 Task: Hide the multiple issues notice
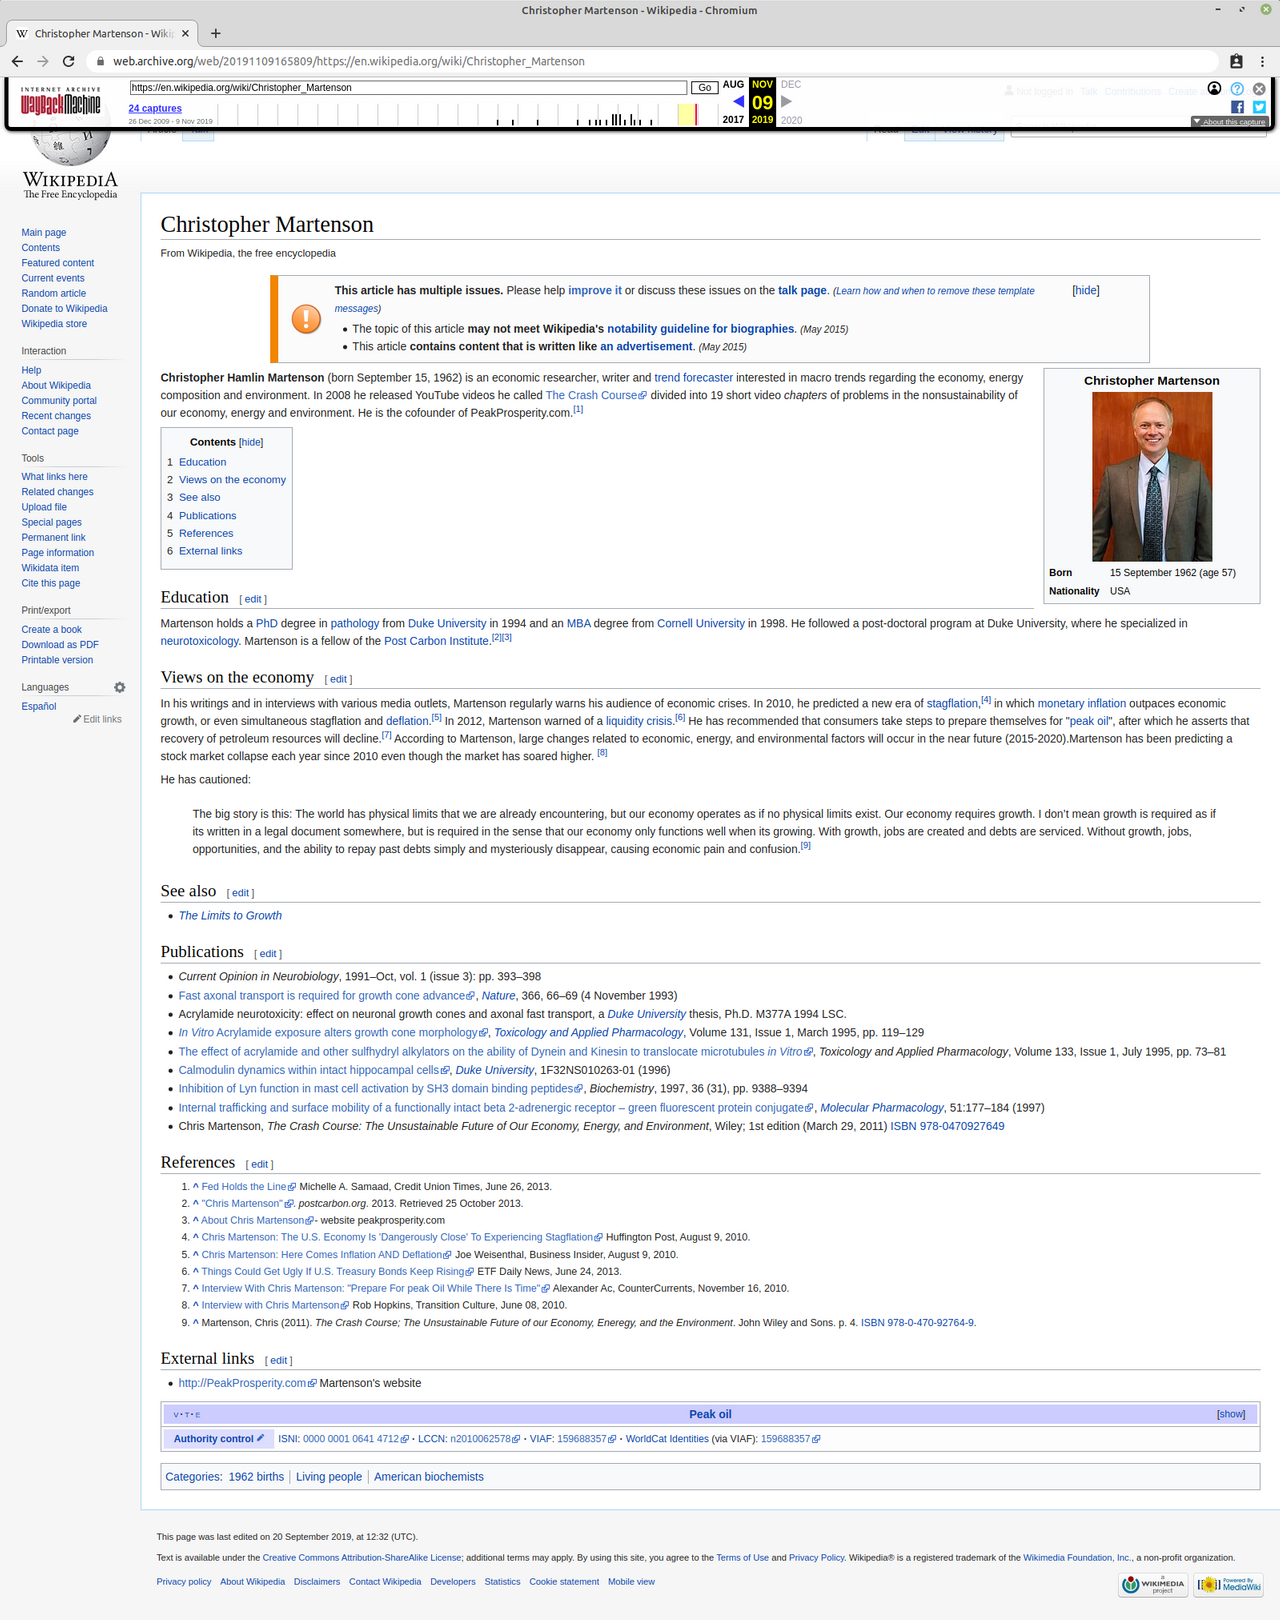(x=1085, y=290)
